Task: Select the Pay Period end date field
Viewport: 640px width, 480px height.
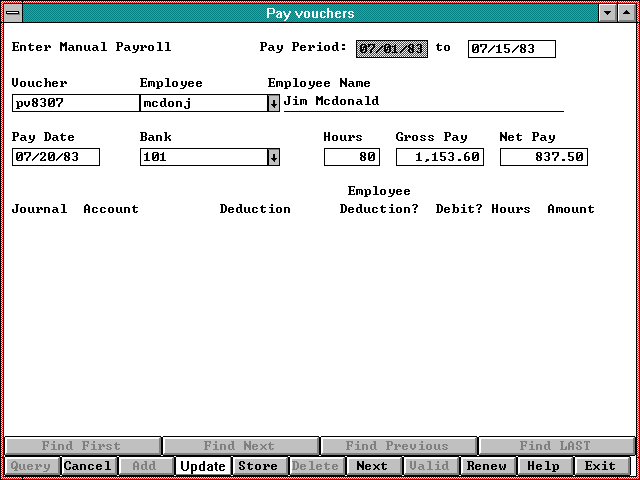Action: pyautogui.click(x=511, y=49)
